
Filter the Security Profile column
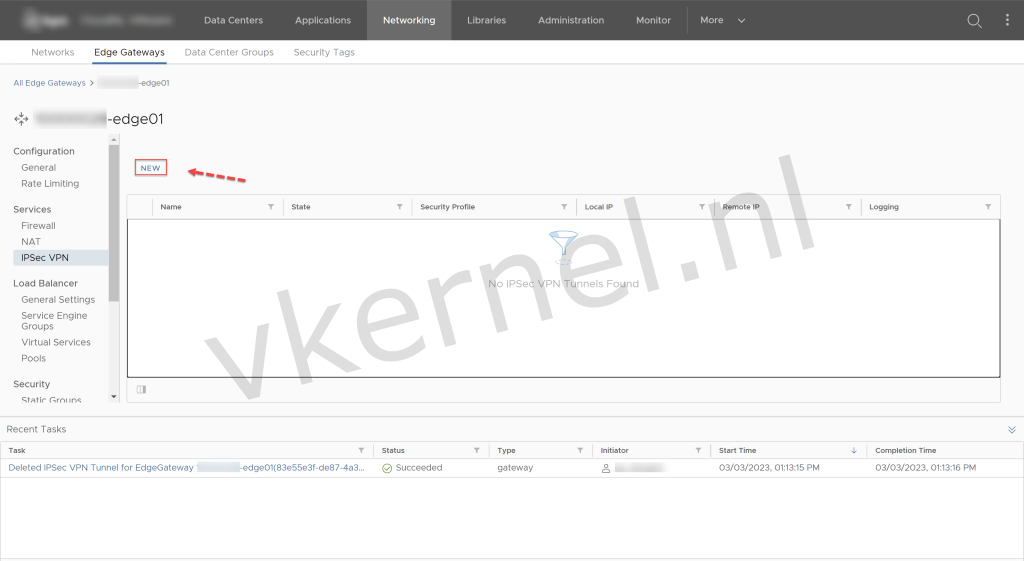point(564,207)
